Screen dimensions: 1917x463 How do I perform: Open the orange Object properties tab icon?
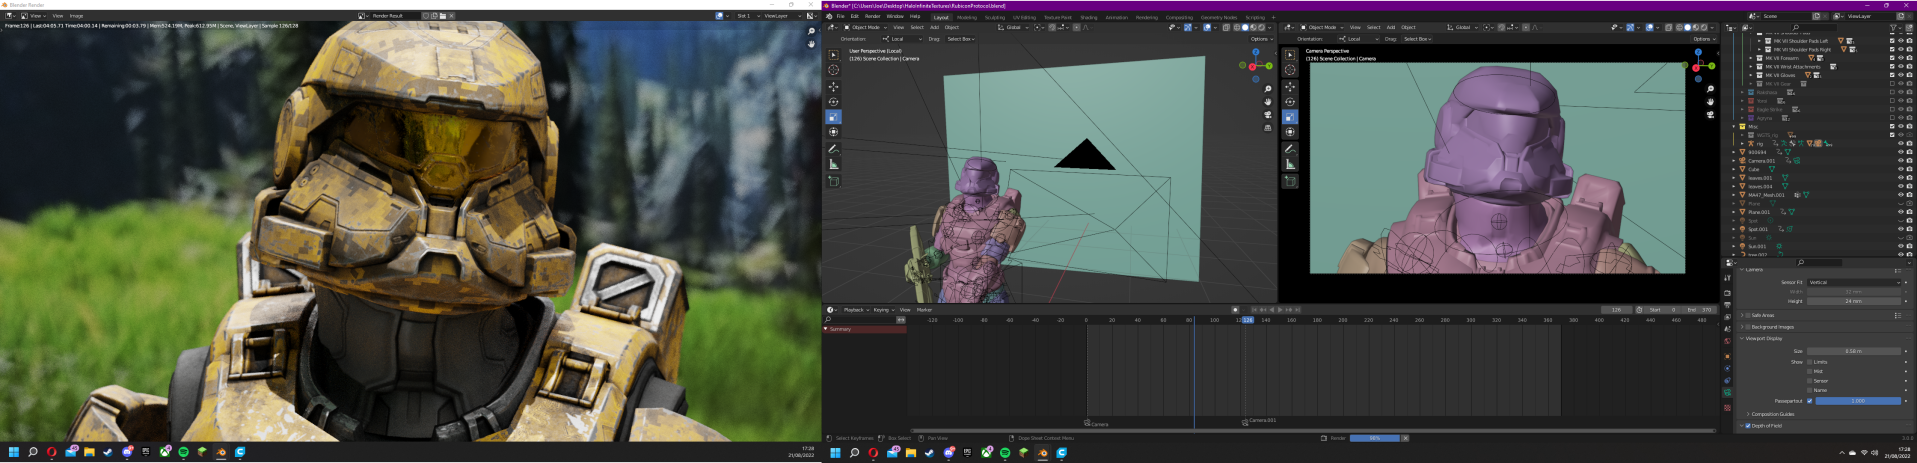(1727, 356)
